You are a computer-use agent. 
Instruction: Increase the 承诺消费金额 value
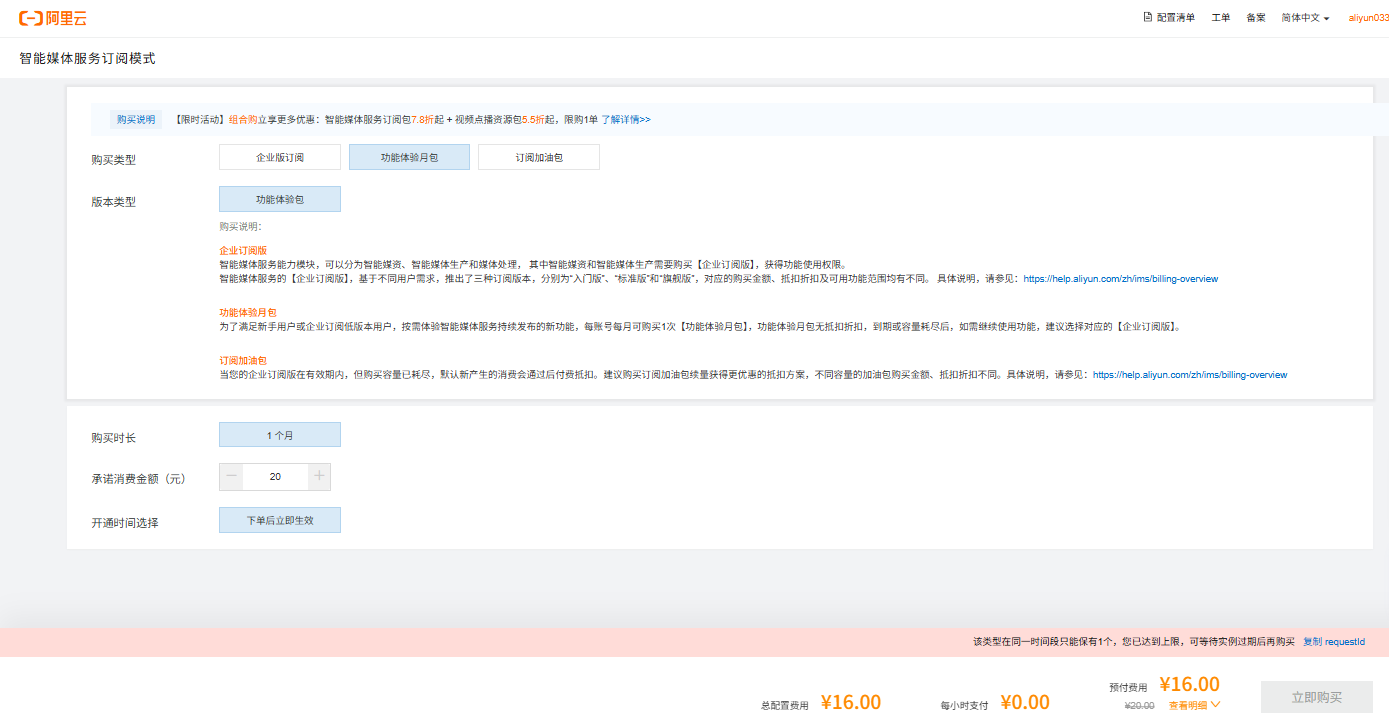tap(319, 477)
